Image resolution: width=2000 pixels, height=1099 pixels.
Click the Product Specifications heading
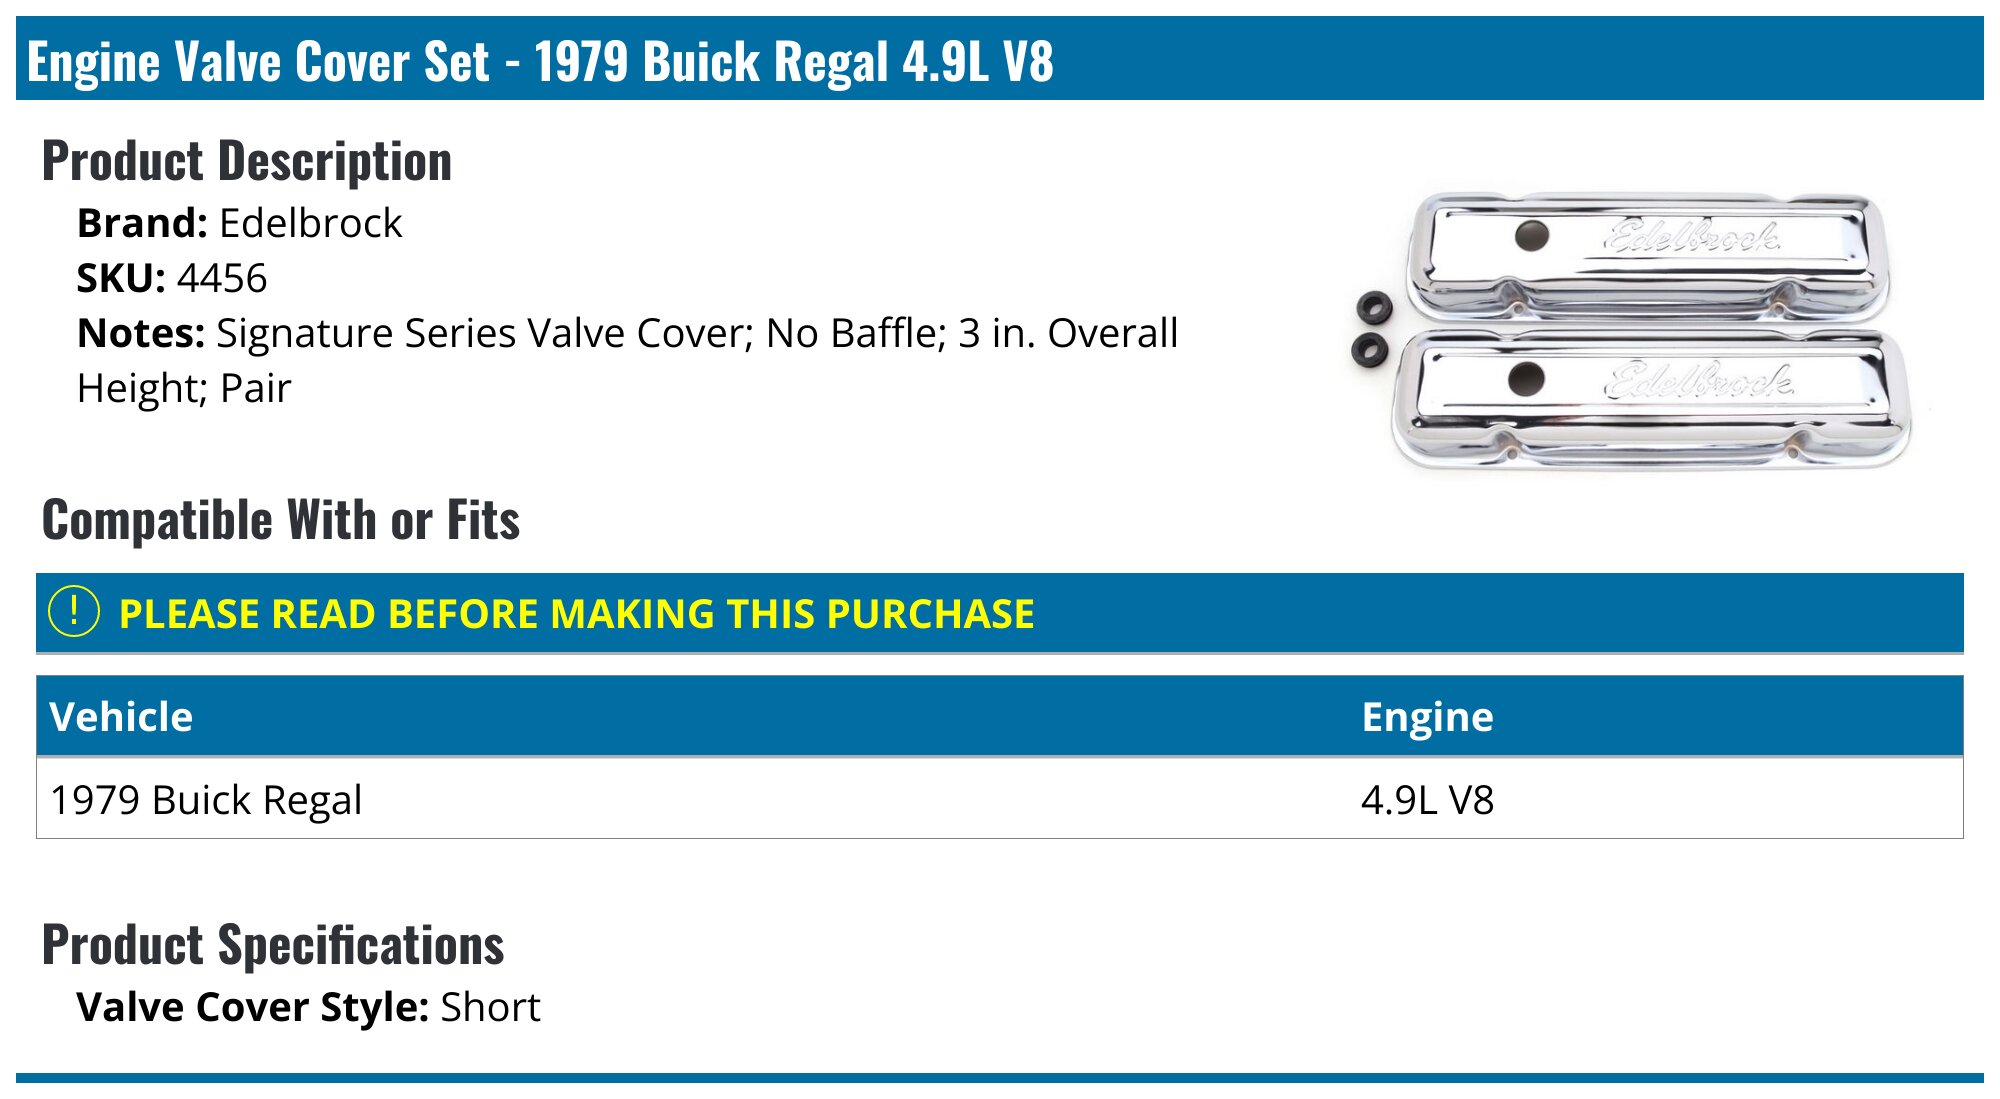tap(273, 945)
